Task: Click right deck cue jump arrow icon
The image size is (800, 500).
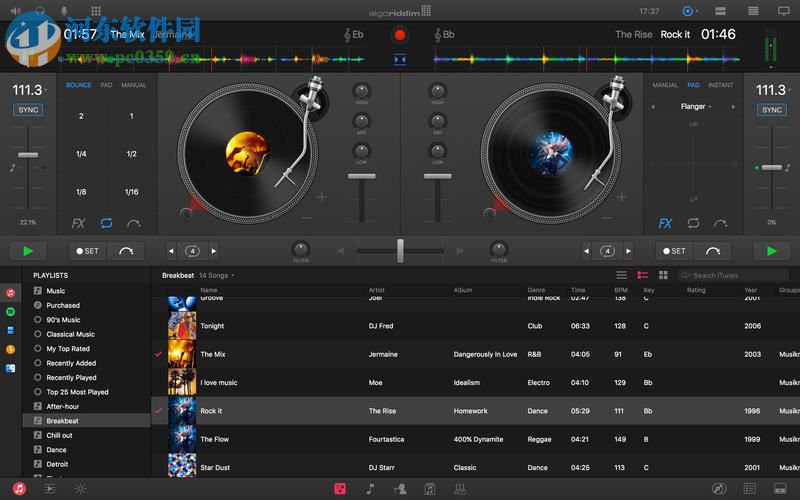Action: click(x=720, y=223)
